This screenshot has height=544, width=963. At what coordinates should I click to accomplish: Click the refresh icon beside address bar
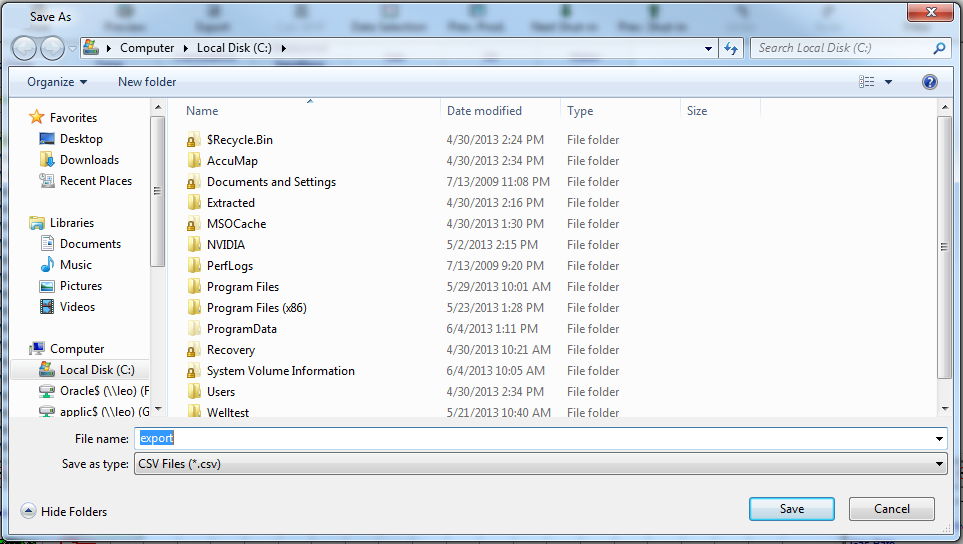(731, 48)
